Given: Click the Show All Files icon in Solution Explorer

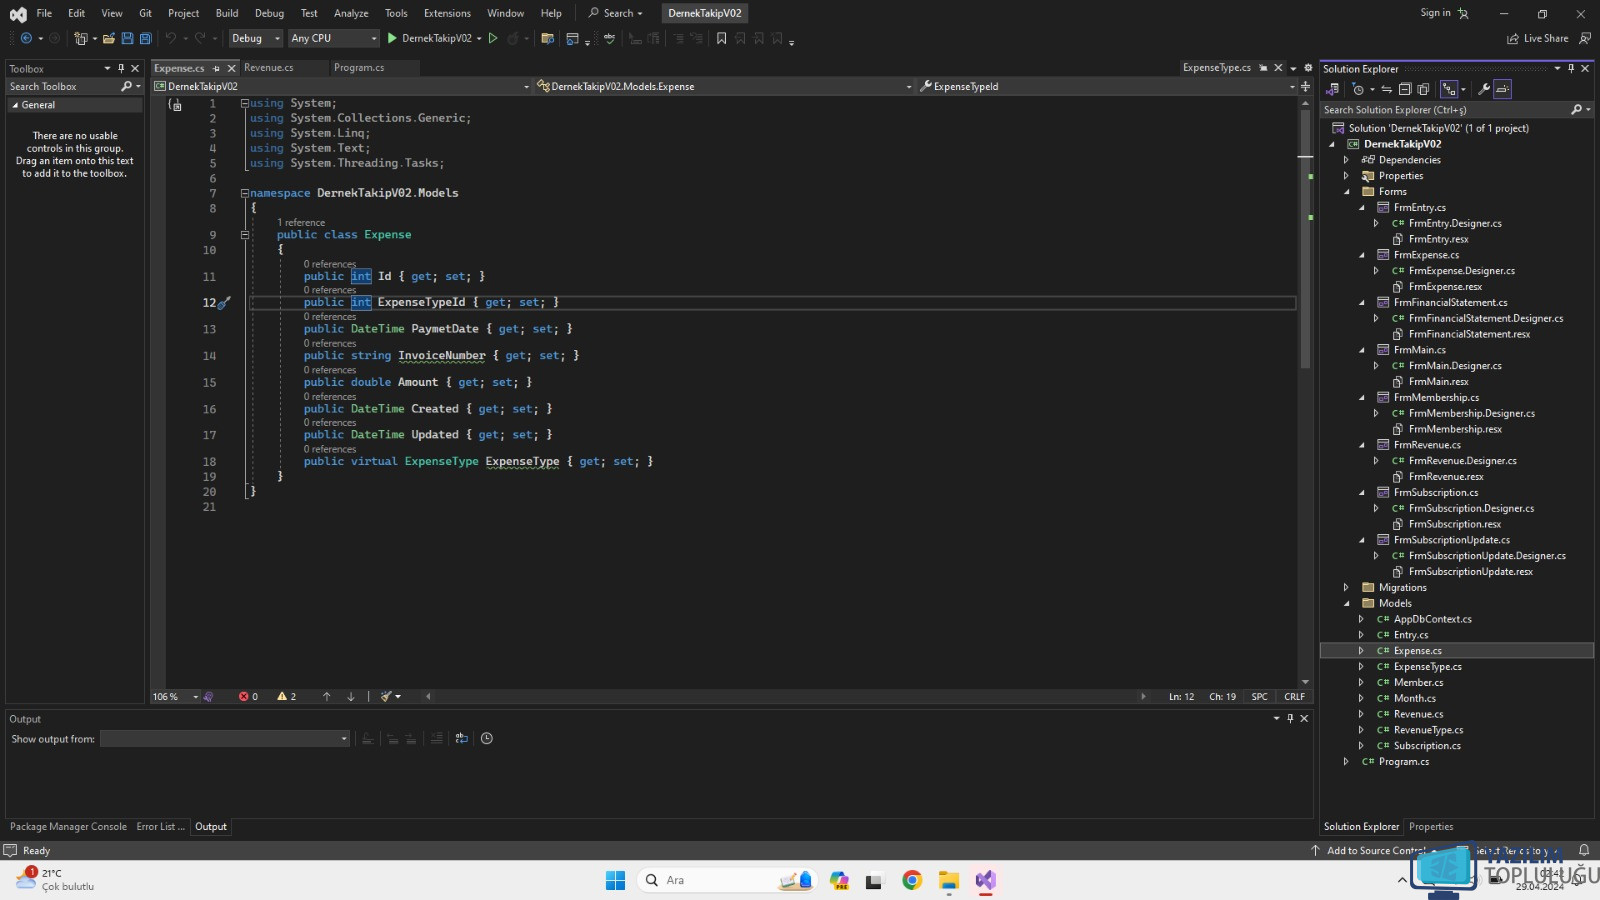Looking at the screenshot, I should point(1423,89).
